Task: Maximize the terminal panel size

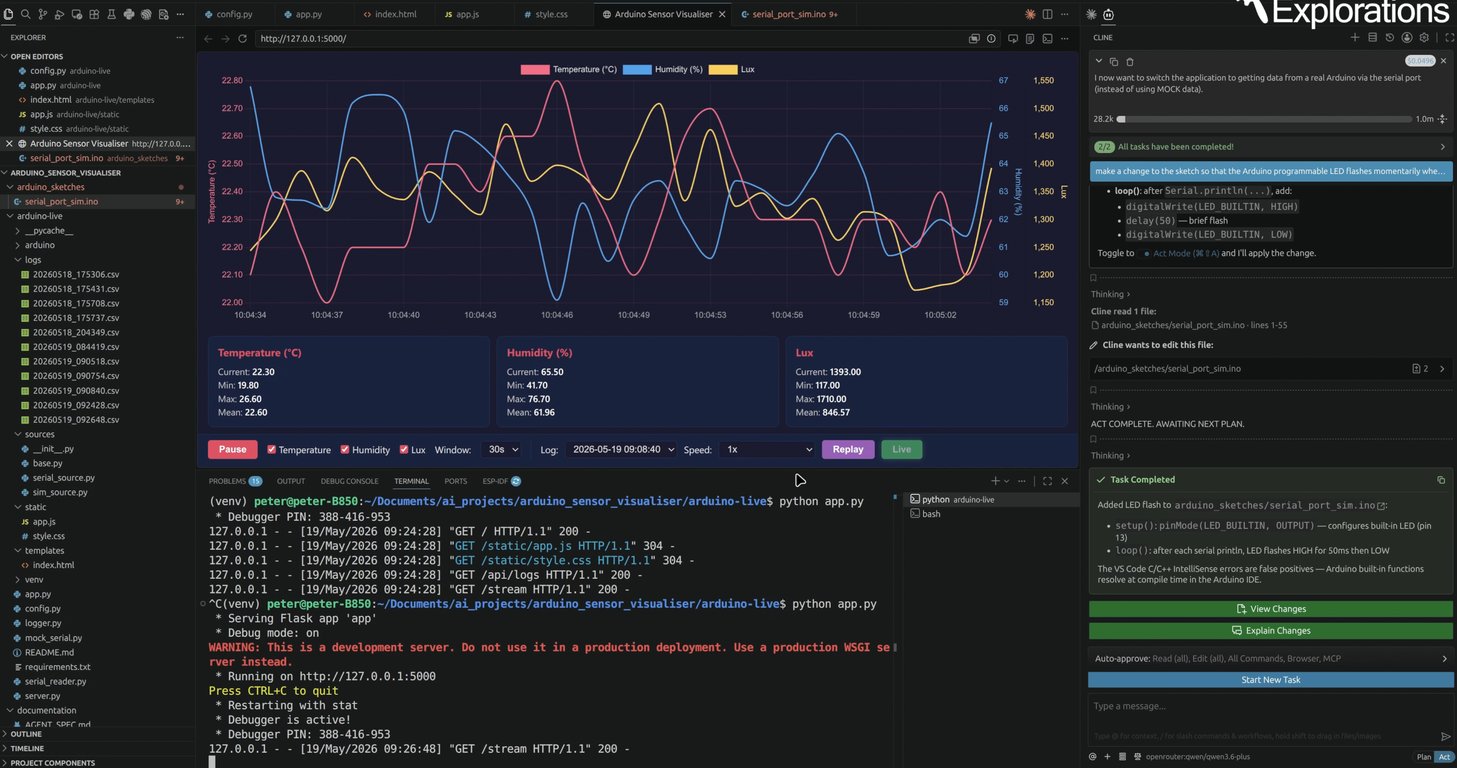Action: click(x=1047, y=481)
